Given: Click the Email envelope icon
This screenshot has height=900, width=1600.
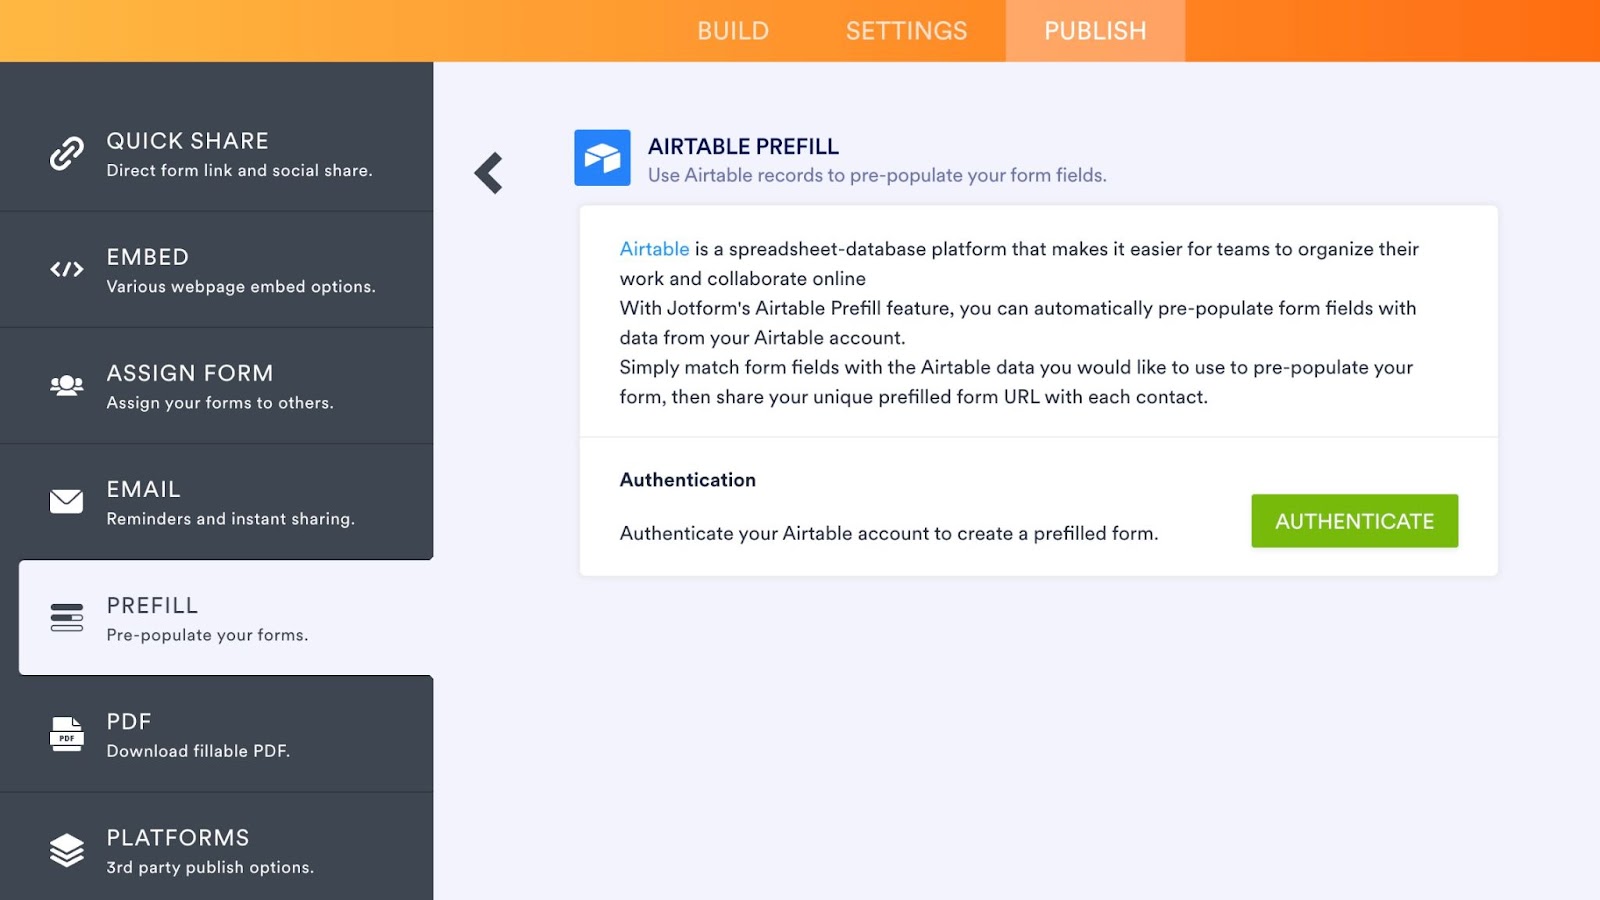Looking at the screenshot, I should coord(67,501).
